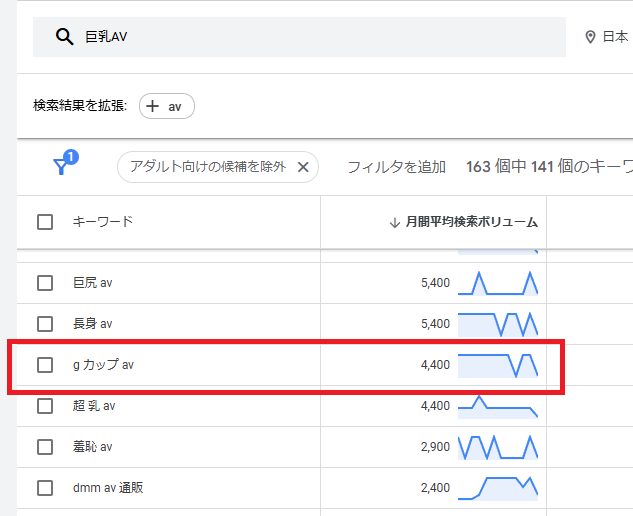Image resolution: width=633 pixels, height=516 pixels.
Task: Click the アダルト向けの候補を除外 filter chip
Action: click(218, 167)
